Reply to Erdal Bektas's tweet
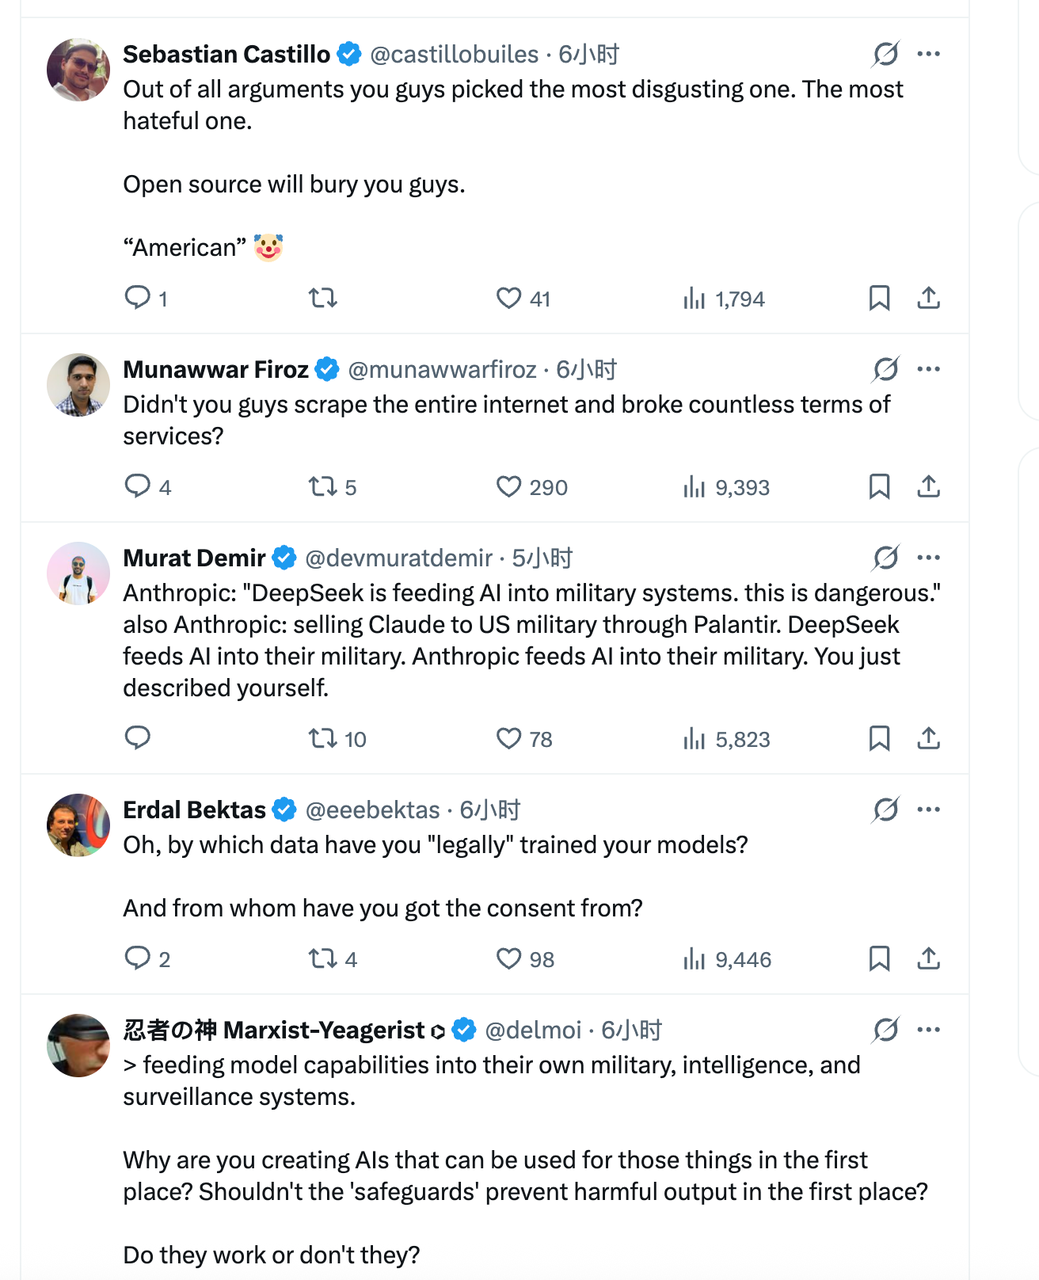The image size is (1039, 1280). [137, 958]
